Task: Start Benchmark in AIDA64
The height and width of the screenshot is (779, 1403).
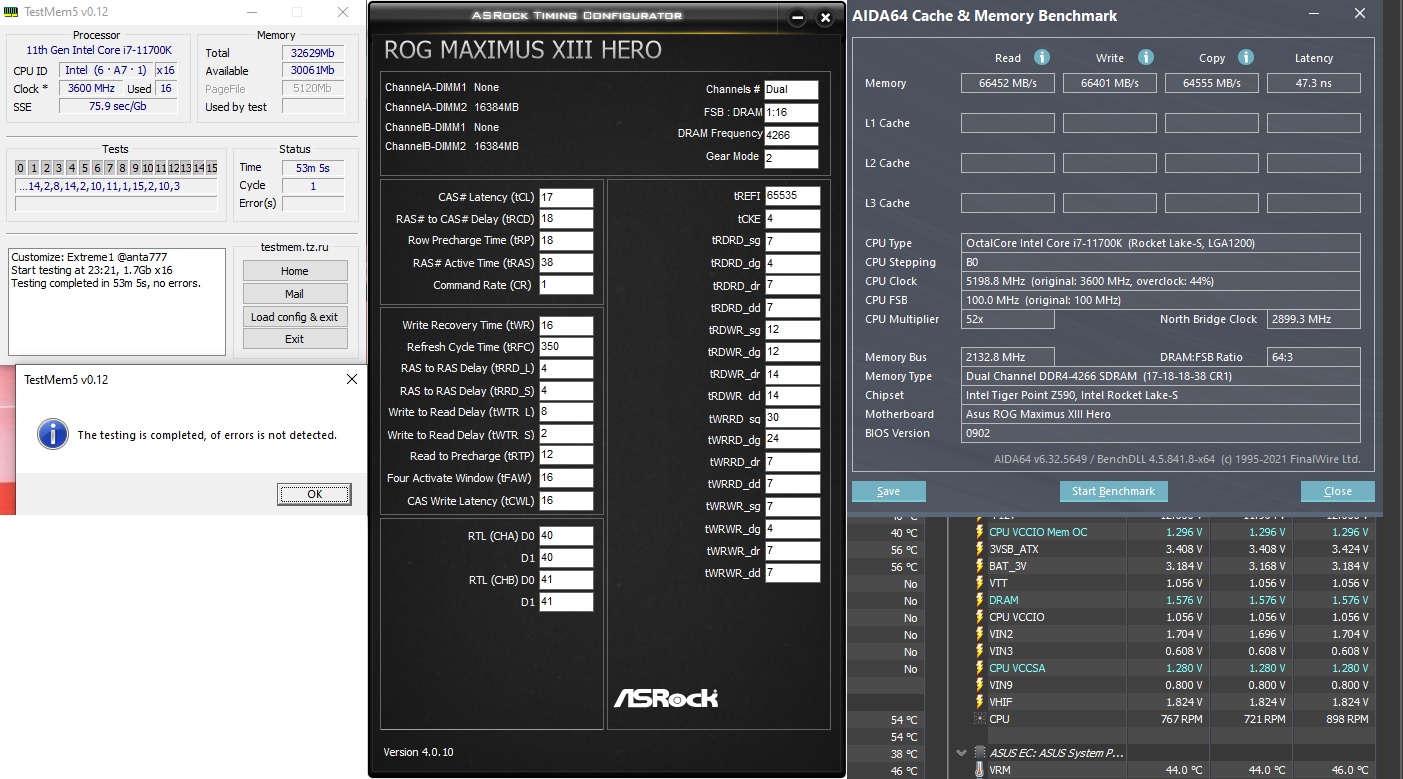Action: pyautogui.click(x=1114, y=491)
